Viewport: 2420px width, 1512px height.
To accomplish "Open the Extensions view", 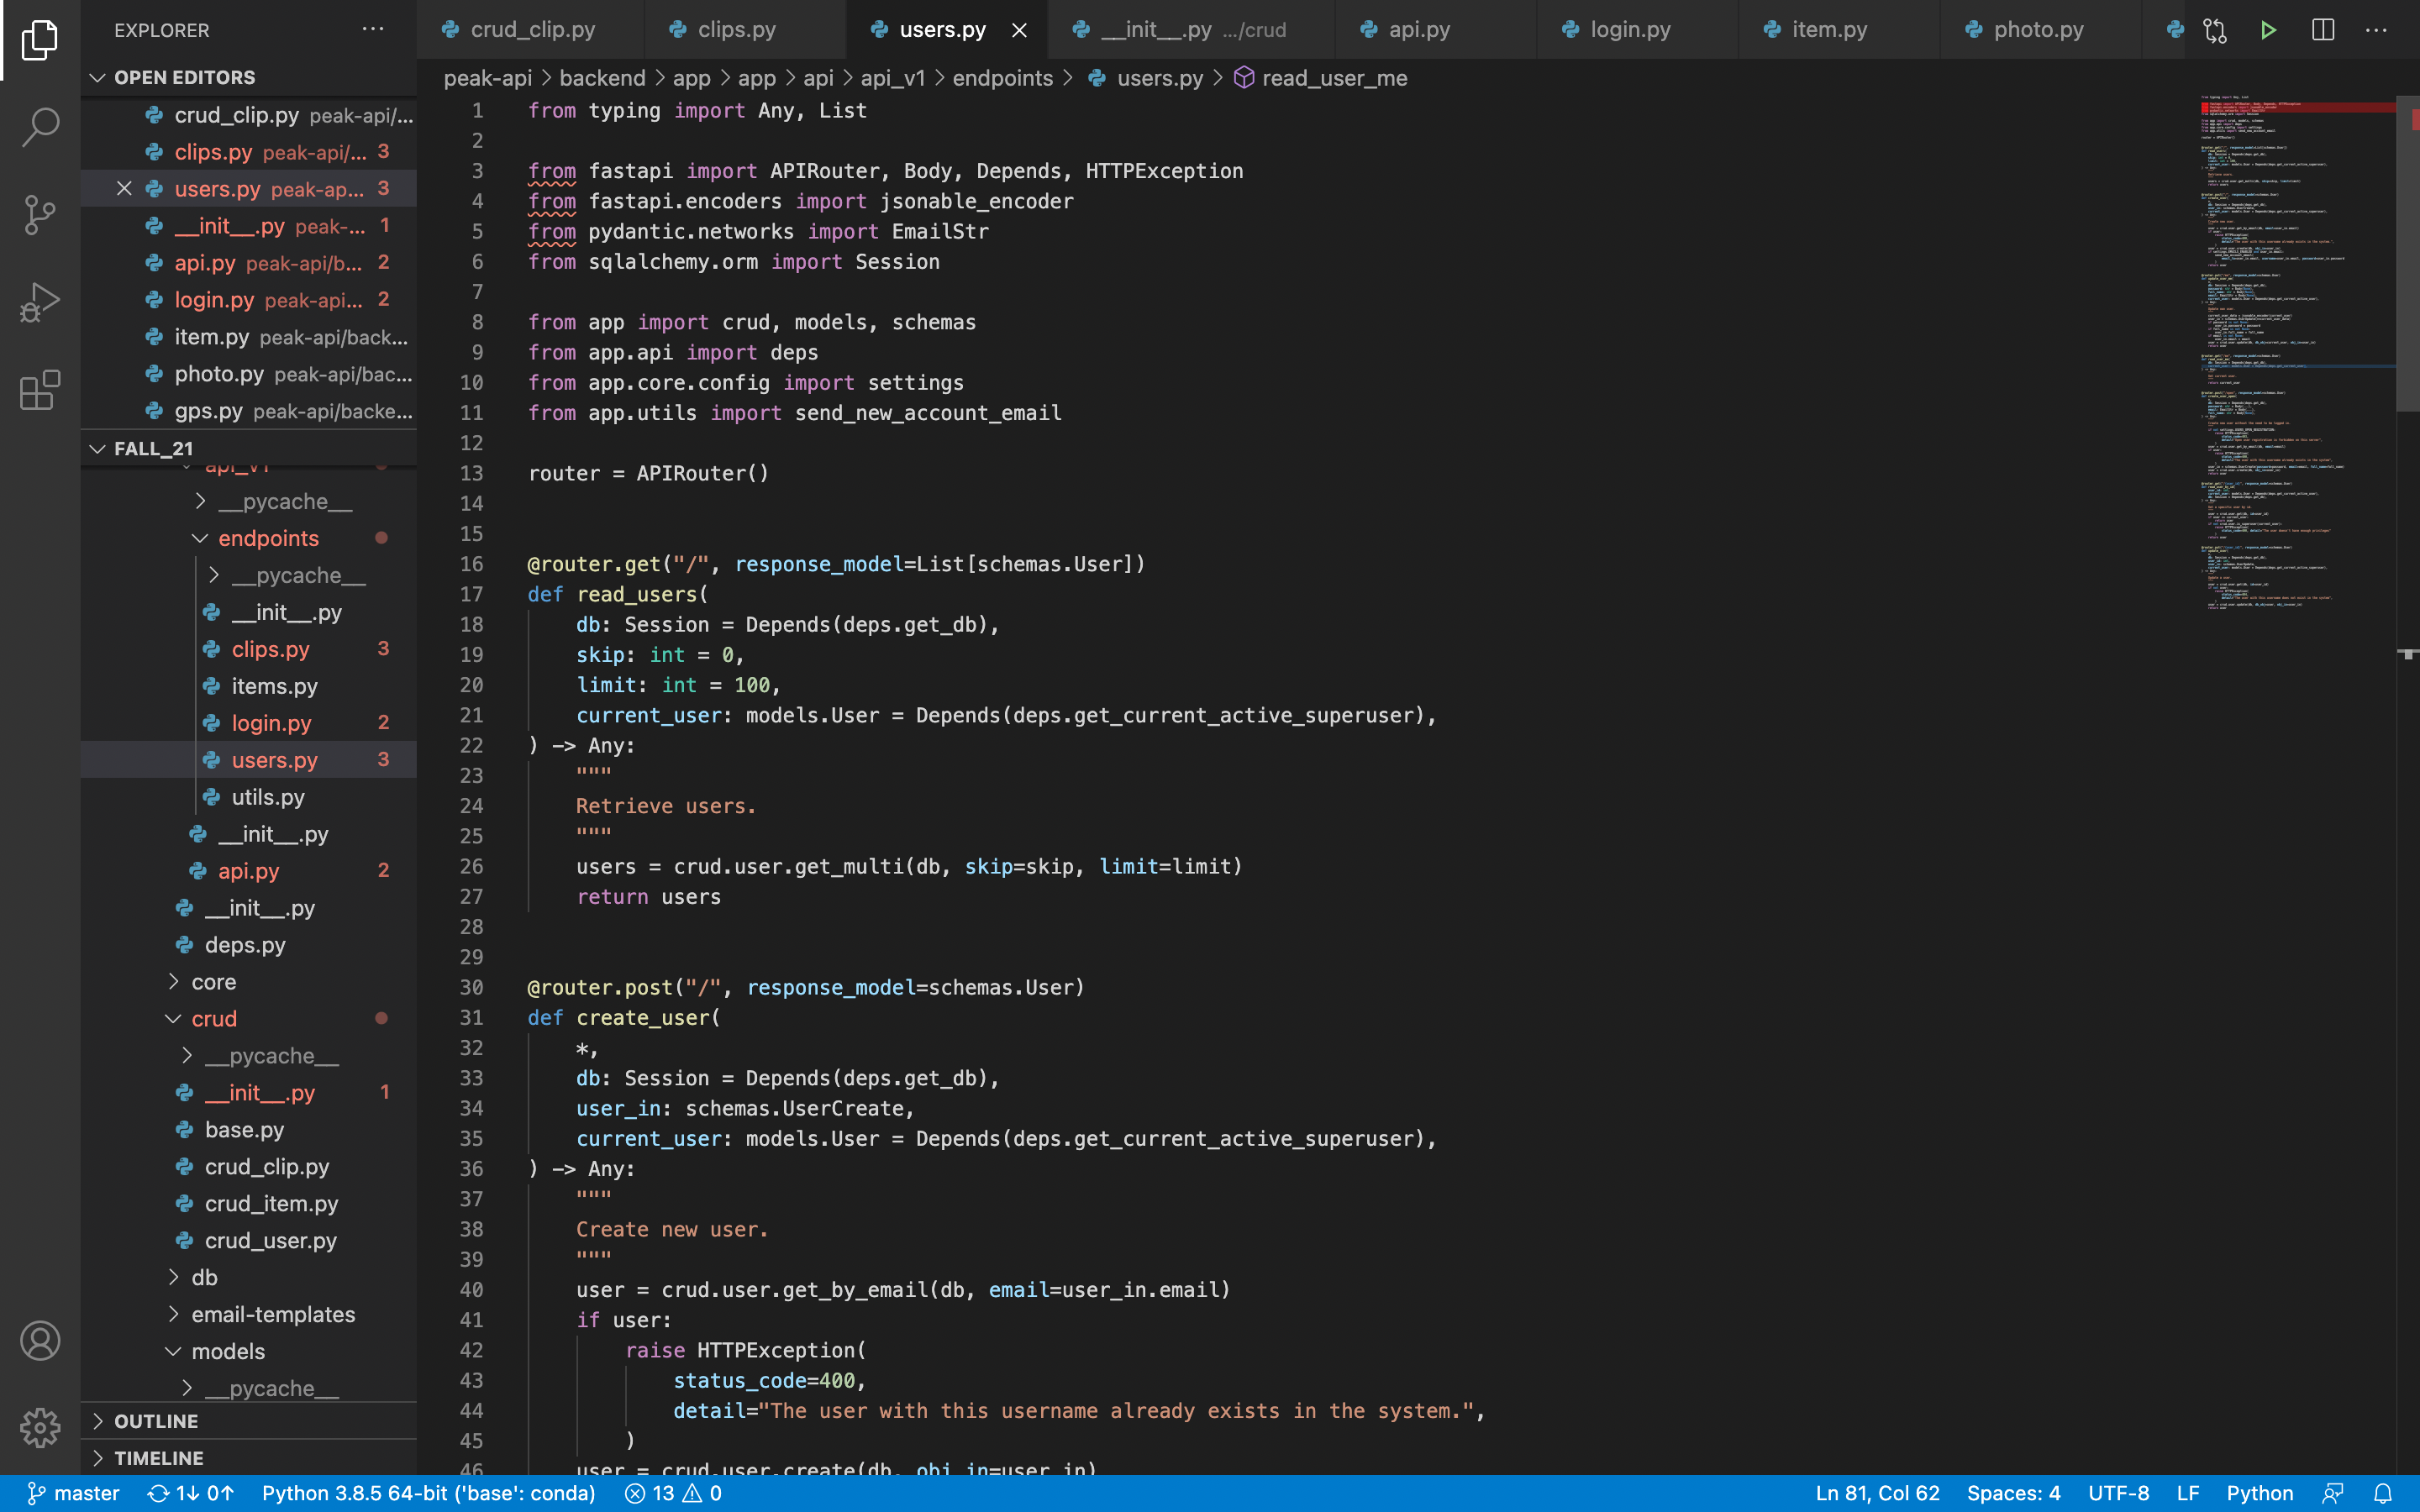I will click(40, 390).
